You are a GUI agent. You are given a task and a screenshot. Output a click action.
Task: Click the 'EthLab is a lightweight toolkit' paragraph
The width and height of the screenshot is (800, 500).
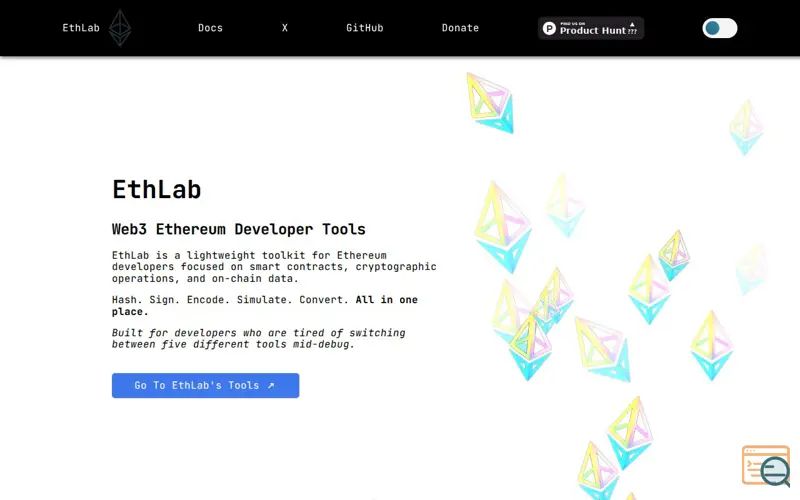[274, 267]
